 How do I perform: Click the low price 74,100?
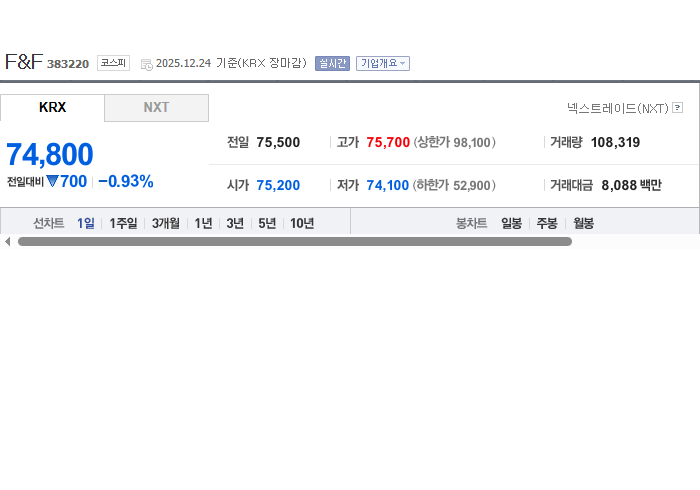388,185
